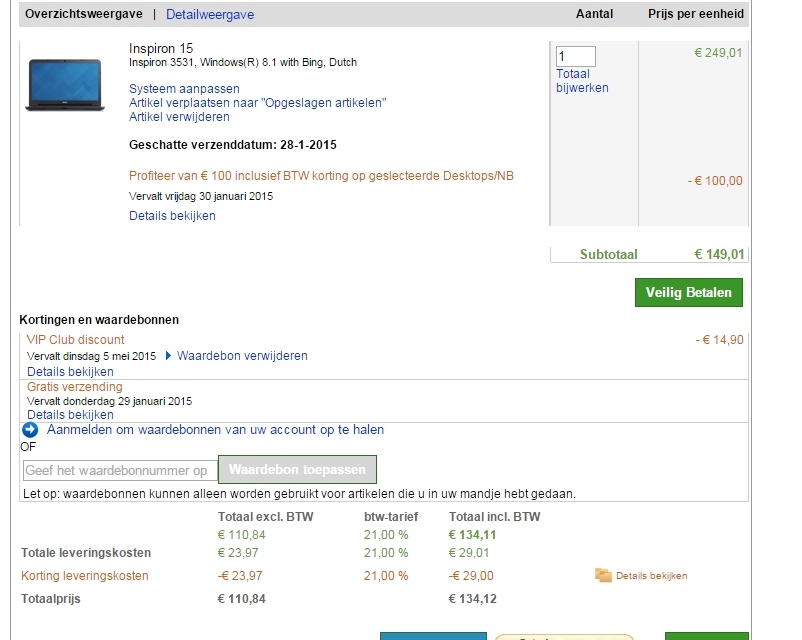The width and height of the screenshot is (802, 640).
Task: Click the Totaalprijs € 134,12 value
Action: (x=472, y=599)
